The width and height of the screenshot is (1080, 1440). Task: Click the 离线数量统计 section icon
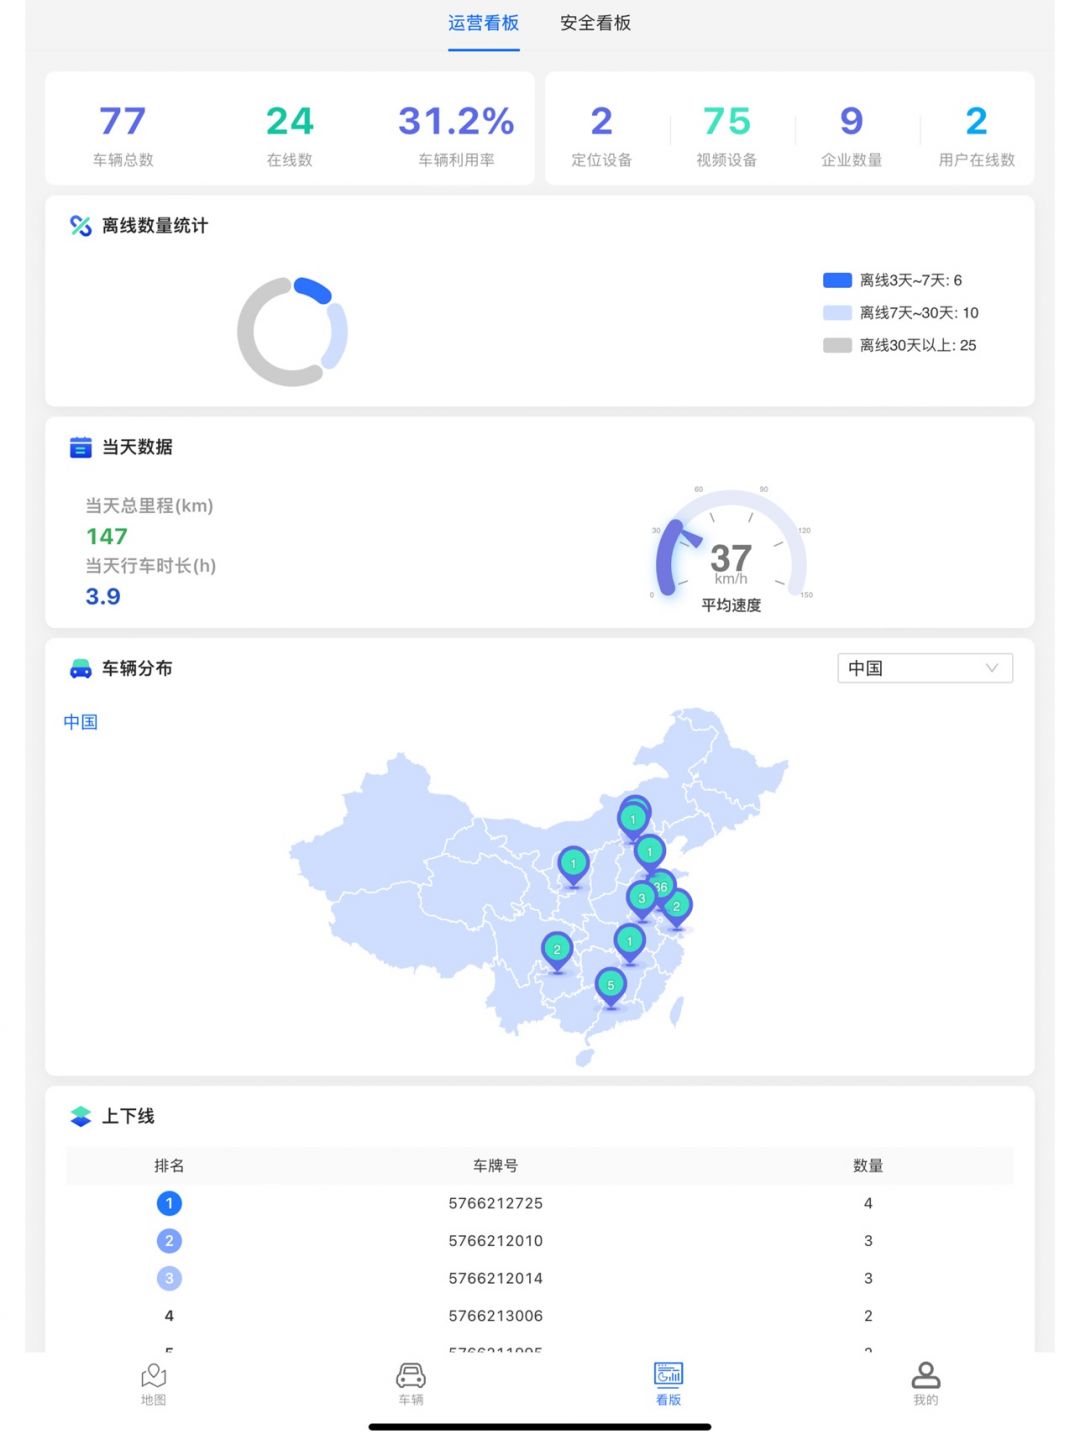(x=81, y=226)
